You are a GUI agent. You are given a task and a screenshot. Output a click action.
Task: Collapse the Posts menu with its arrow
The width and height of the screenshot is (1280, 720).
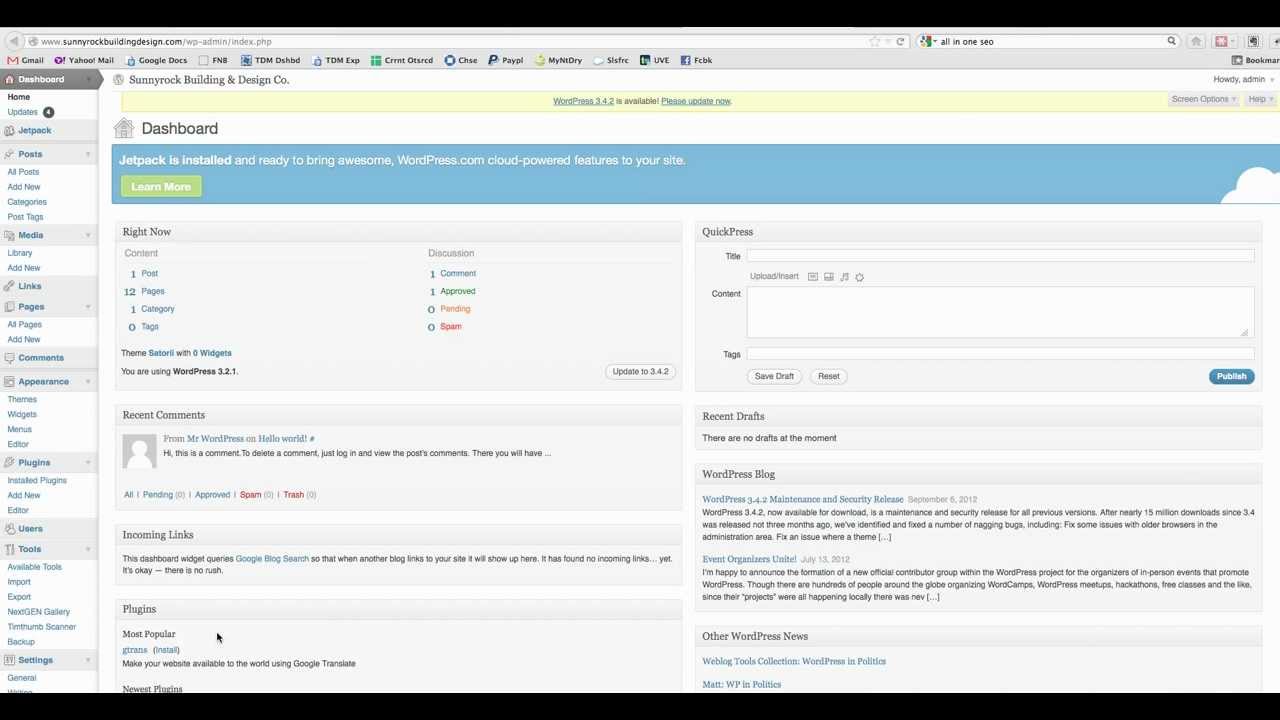[x=88, y=154]
